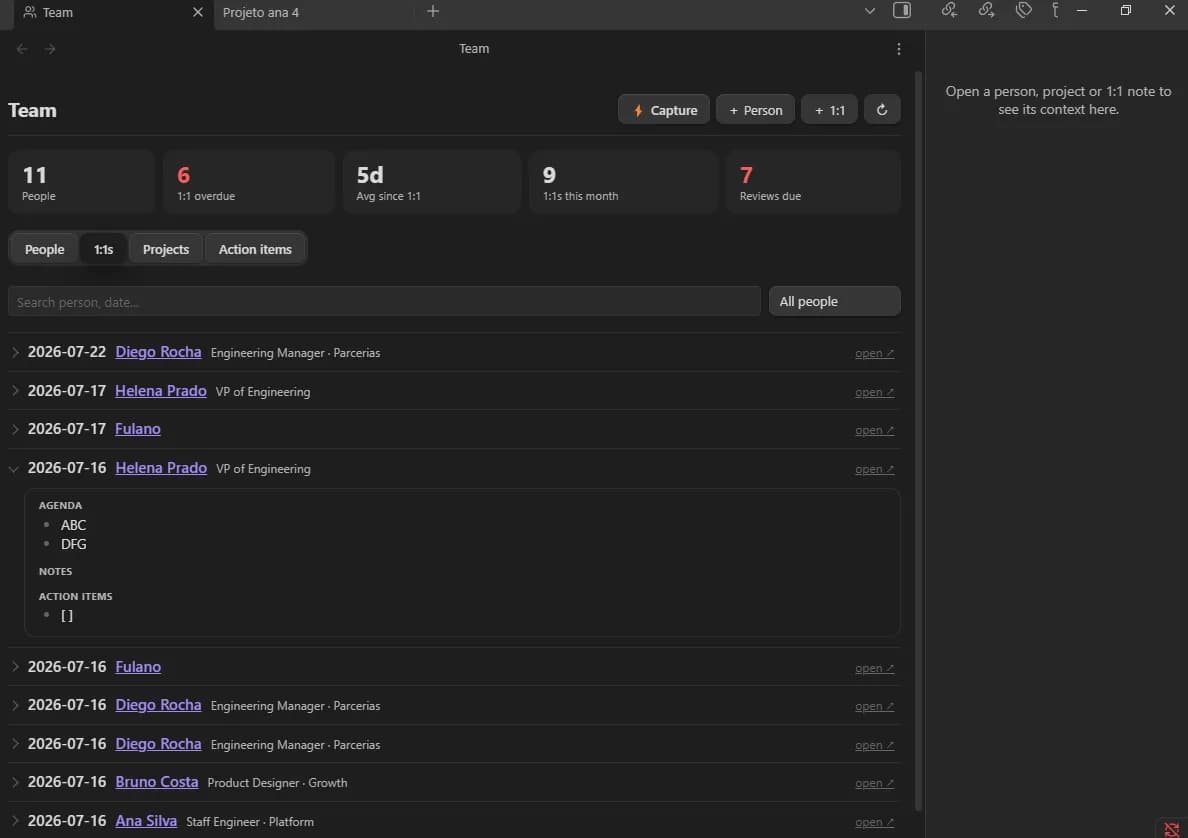The height and width of the screenshot is (838, 1188).
Task: Click the 5d Avg since 1:1 card
Action: (432, 182)
